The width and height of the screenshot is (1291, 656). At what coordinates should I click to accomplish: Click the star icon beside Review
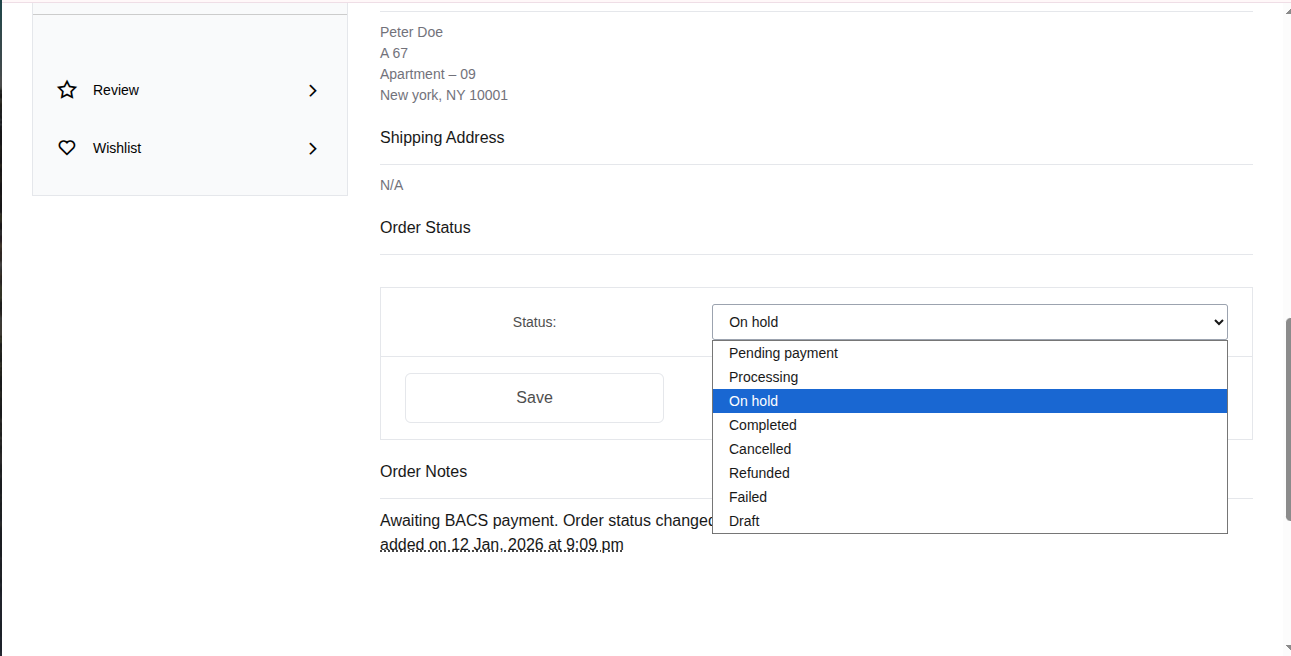[x=66, y=89]
